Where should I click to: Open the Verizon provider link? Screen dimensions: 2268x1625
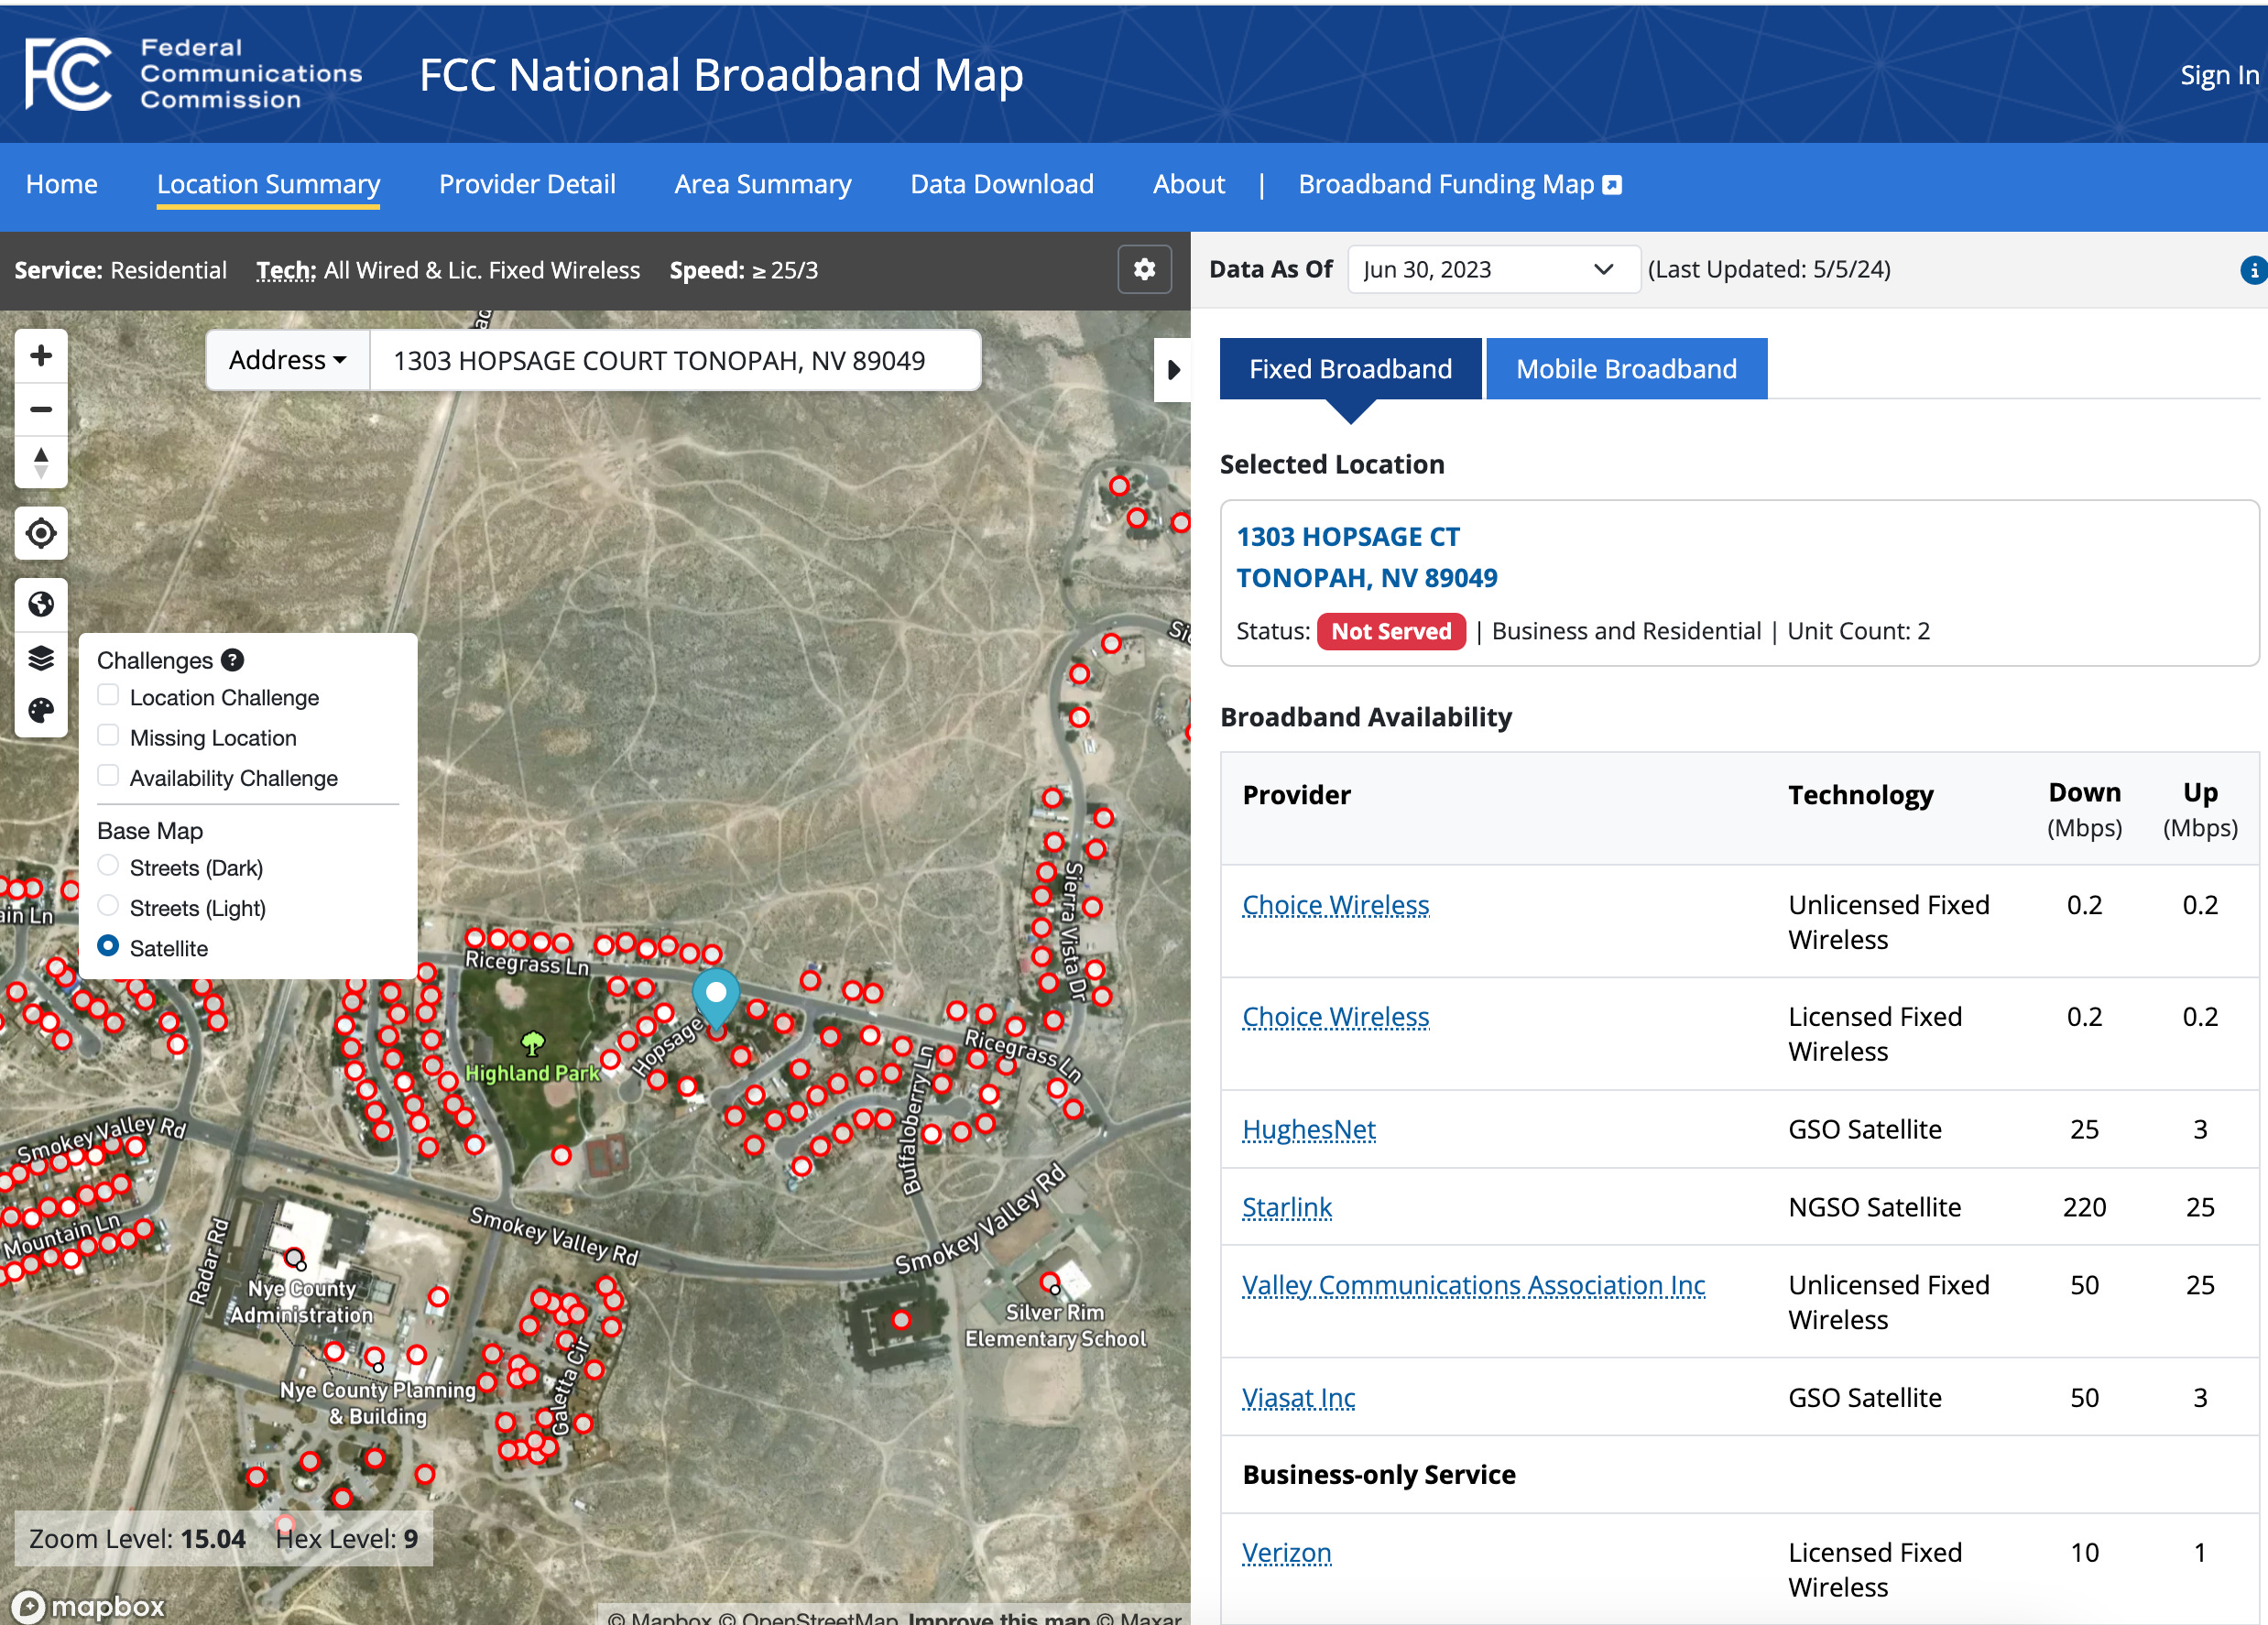(x=1286, y=1552)
